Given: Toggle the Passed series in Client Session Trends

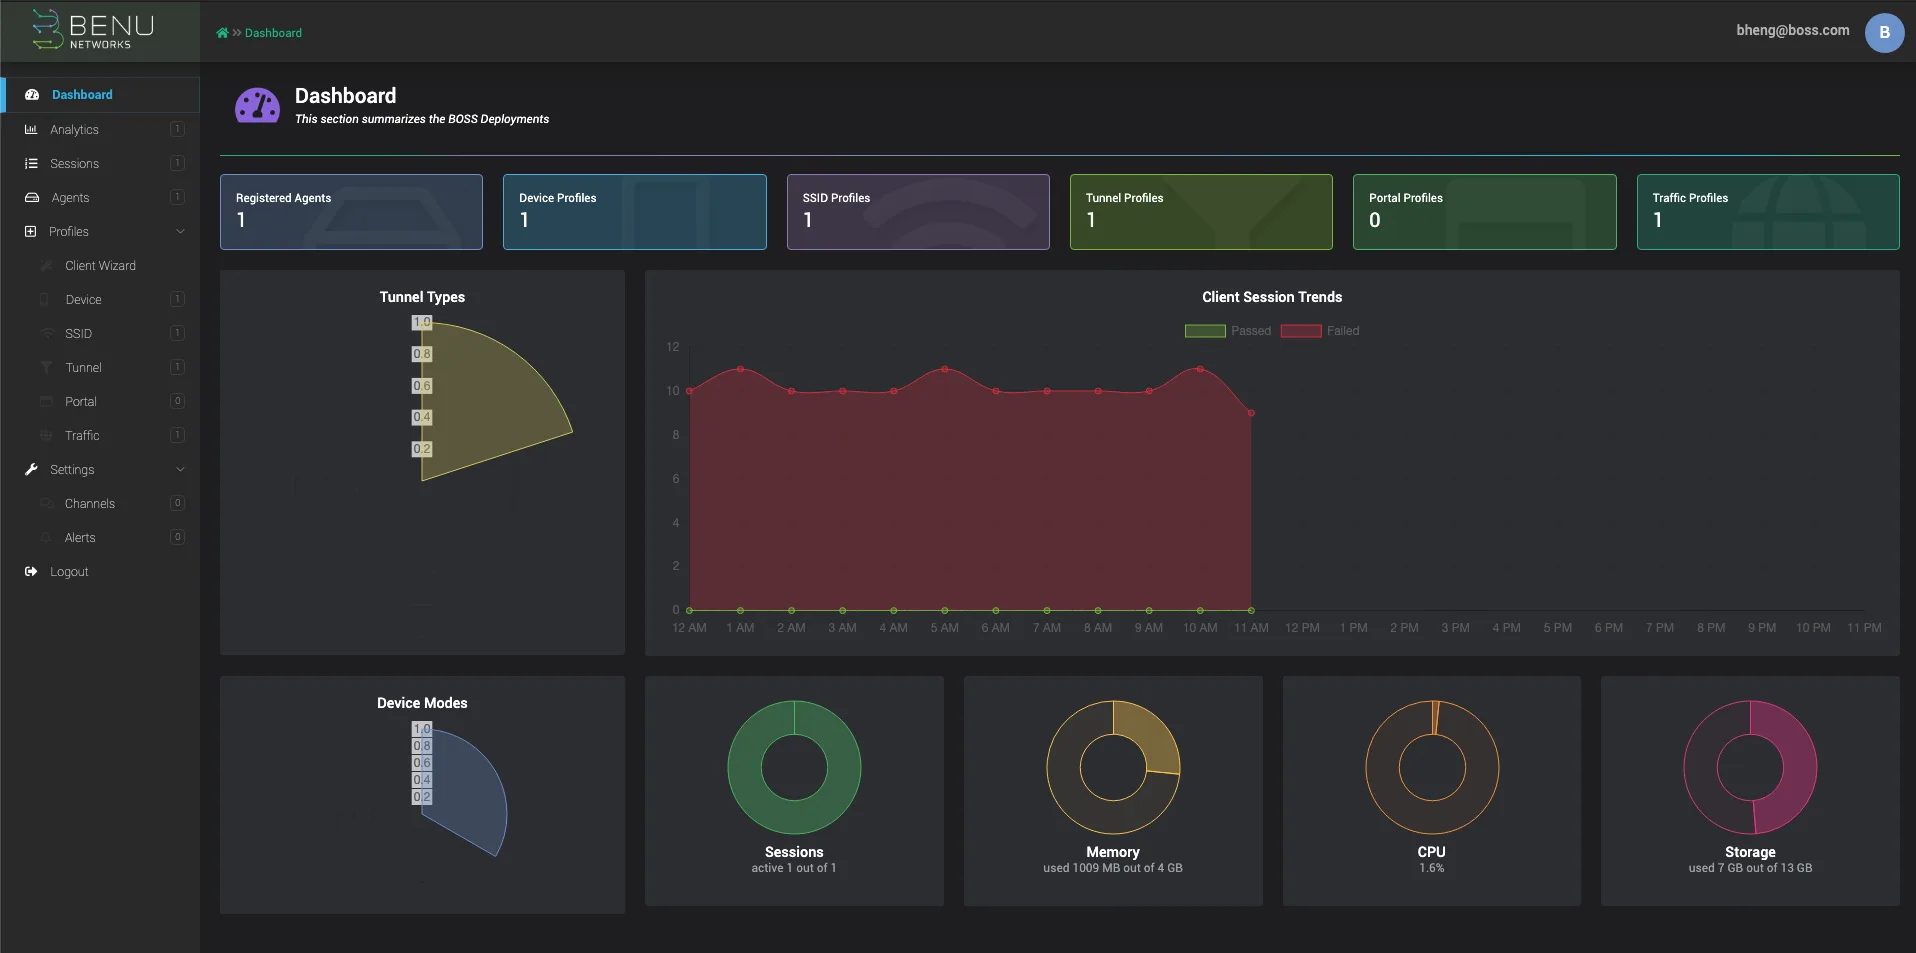Looking at the screenshot, I should (x=1227, y=331).
